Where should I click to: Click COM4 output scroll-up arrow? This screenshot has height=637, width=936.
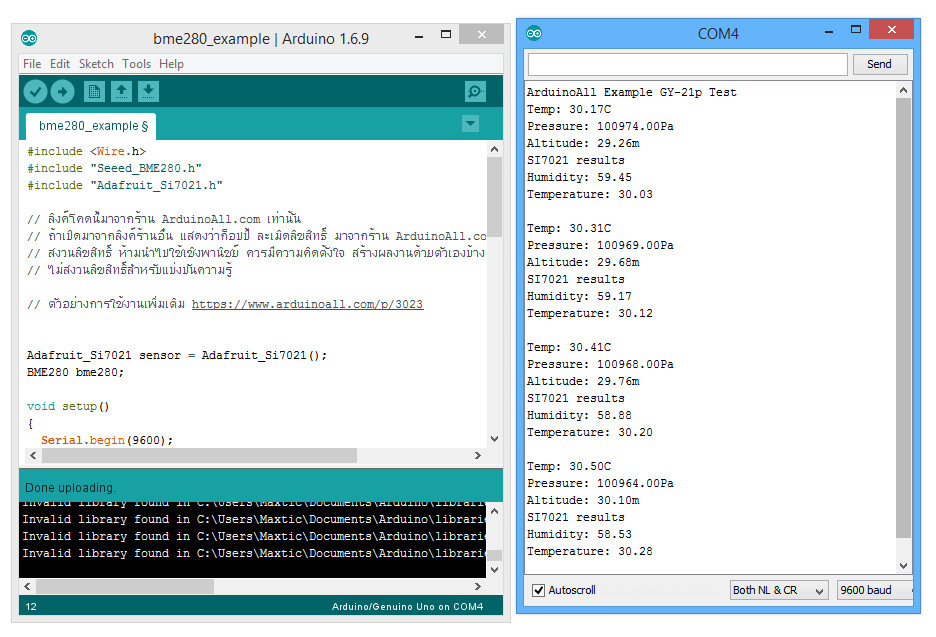(904, 90)
